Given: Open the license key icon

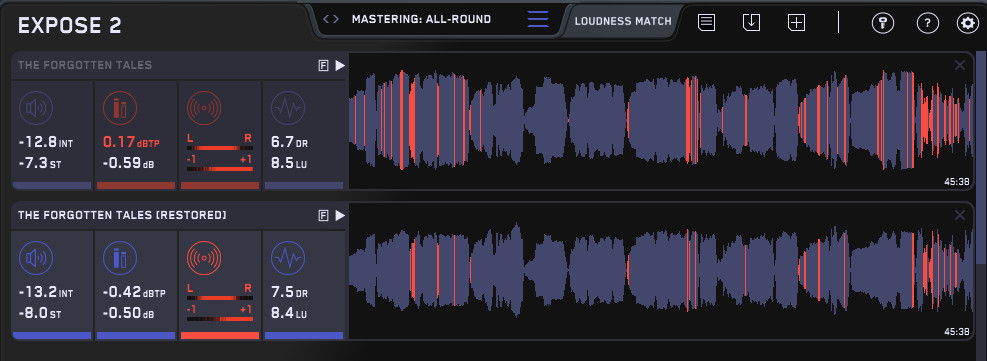Looking at the screenshot, I should tap(883, 23).
